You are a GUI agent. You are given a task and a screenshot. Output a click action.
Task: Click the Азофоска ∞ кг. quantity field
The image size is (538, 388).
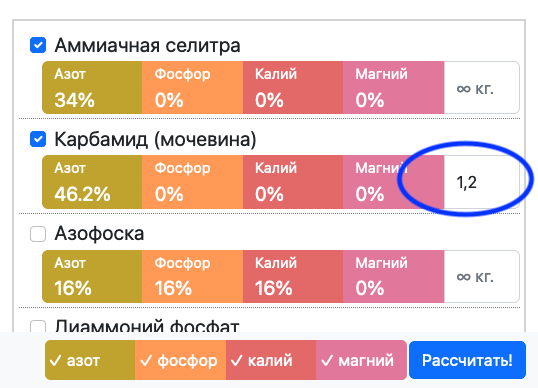click(x=482, y=277)
